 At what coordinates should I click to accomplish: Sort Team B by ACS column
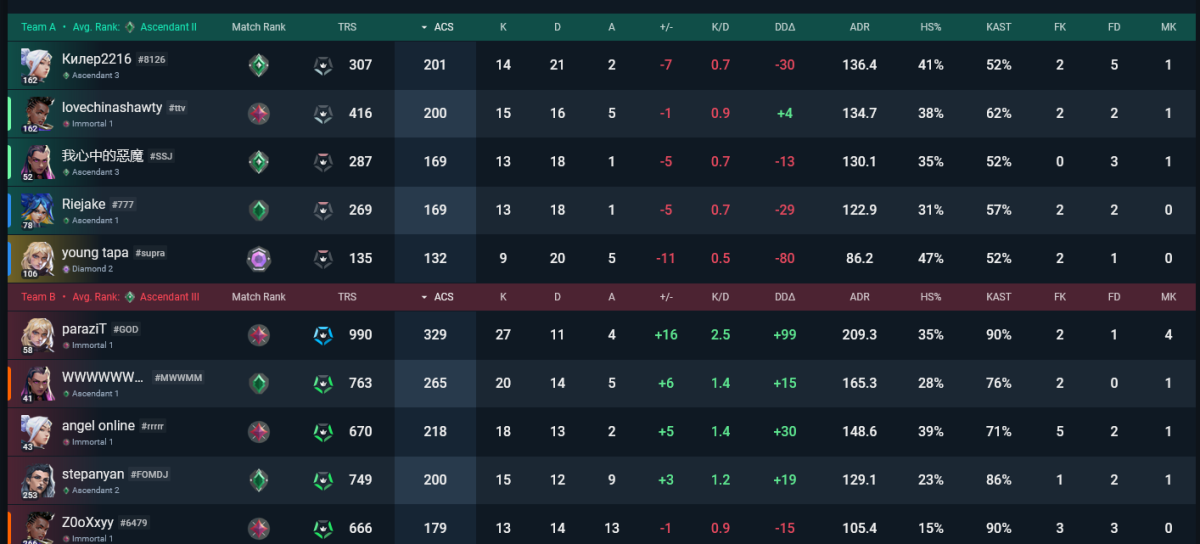[437, 297]
